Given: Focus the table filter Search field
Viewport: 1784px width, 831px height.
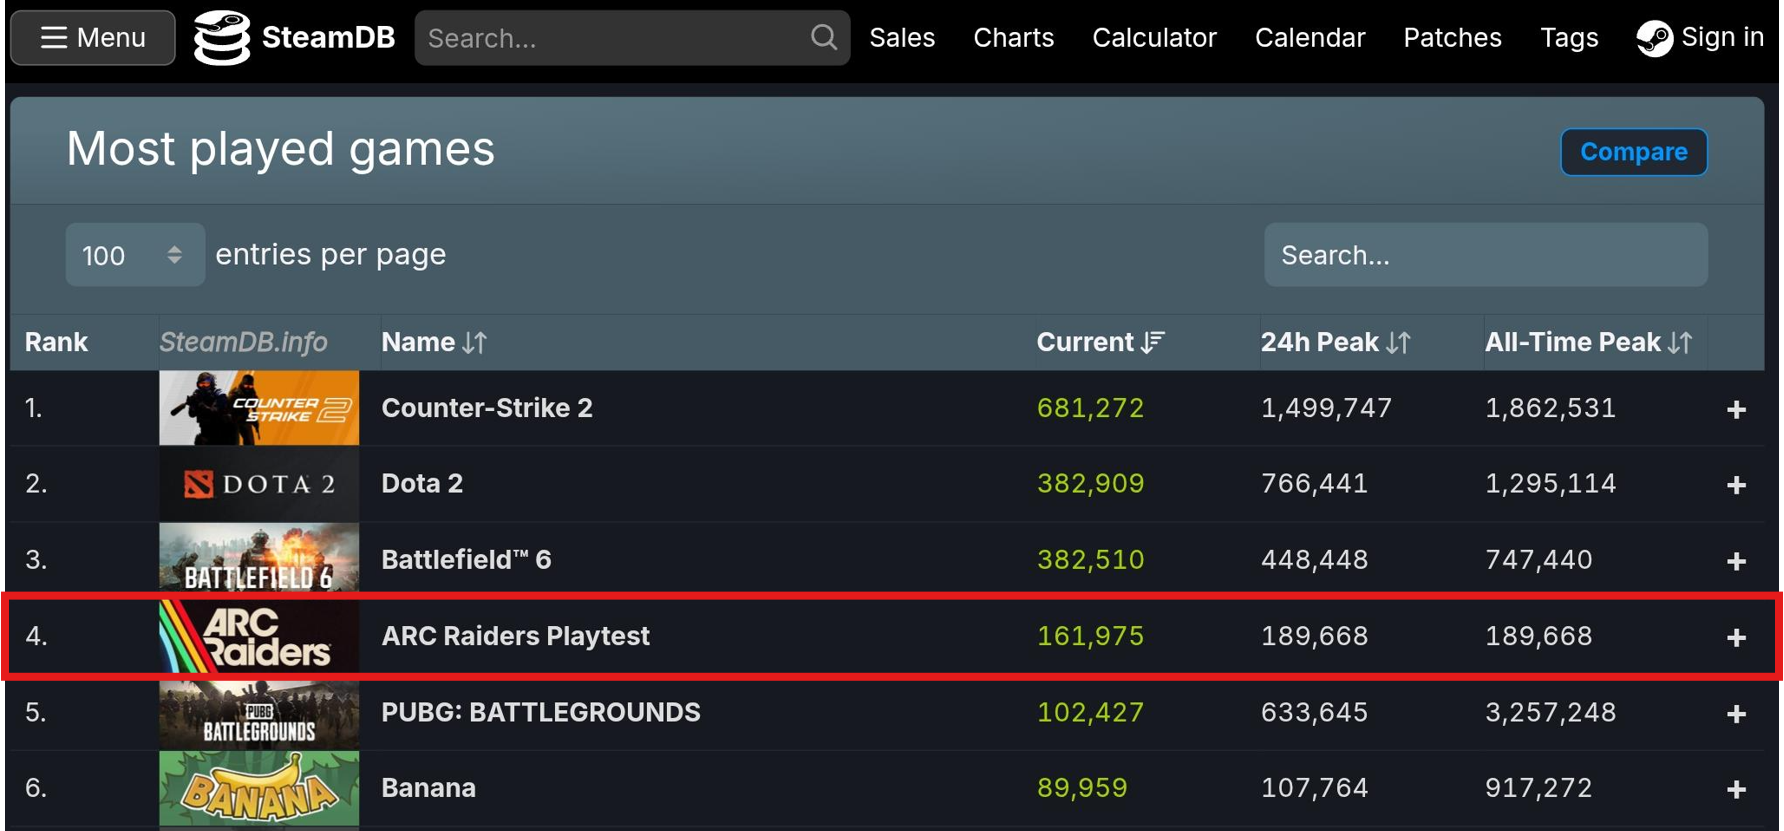Looking at the screenshot, I should (x=1485, y=255).
